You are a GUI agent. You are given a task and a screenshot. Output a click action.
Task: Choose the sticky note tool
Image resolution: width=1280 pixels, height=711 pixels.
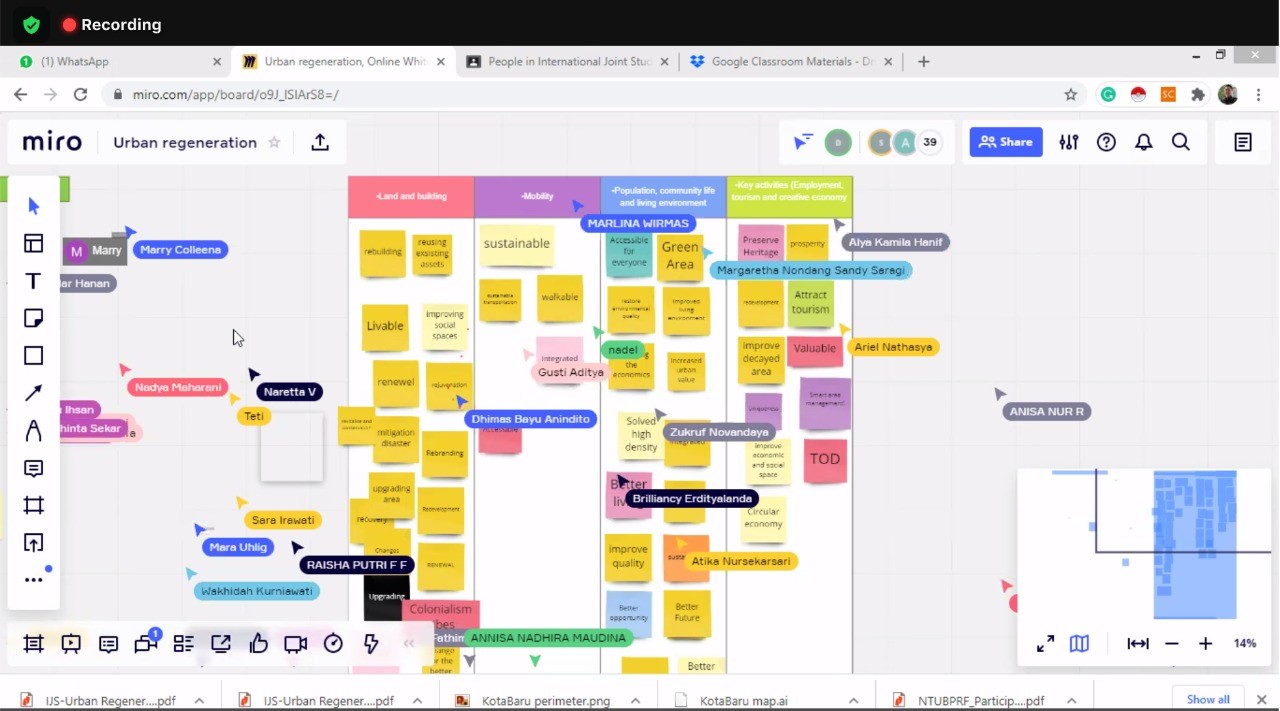[x=34, y=318]
